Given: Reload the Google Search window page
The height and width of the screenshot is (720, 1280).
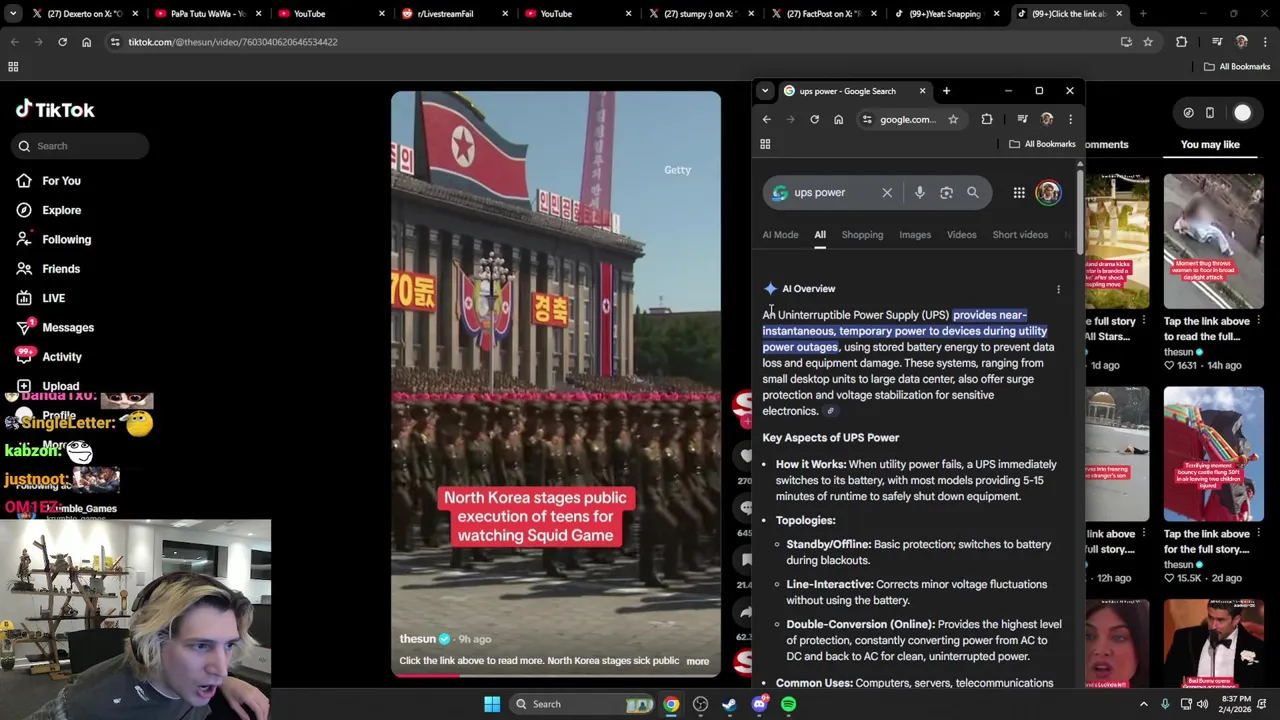Looking at the screenshot, I should pos(815,120).
